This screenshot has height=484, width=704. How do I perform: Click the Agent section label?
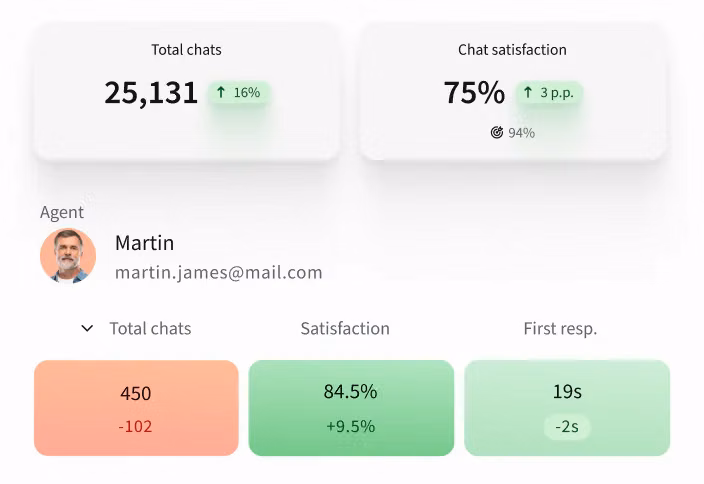[62, 212]
